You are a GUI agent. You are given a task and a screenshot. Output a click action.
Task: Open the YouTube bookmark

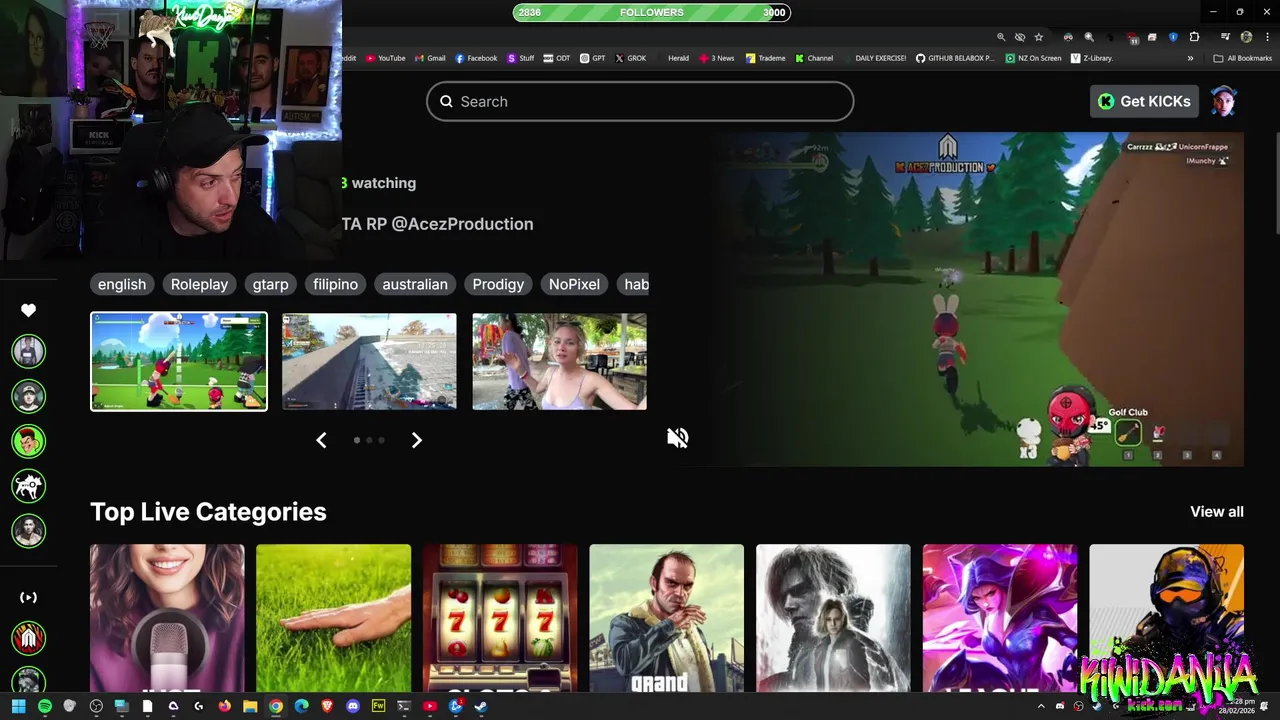(385, 58)
